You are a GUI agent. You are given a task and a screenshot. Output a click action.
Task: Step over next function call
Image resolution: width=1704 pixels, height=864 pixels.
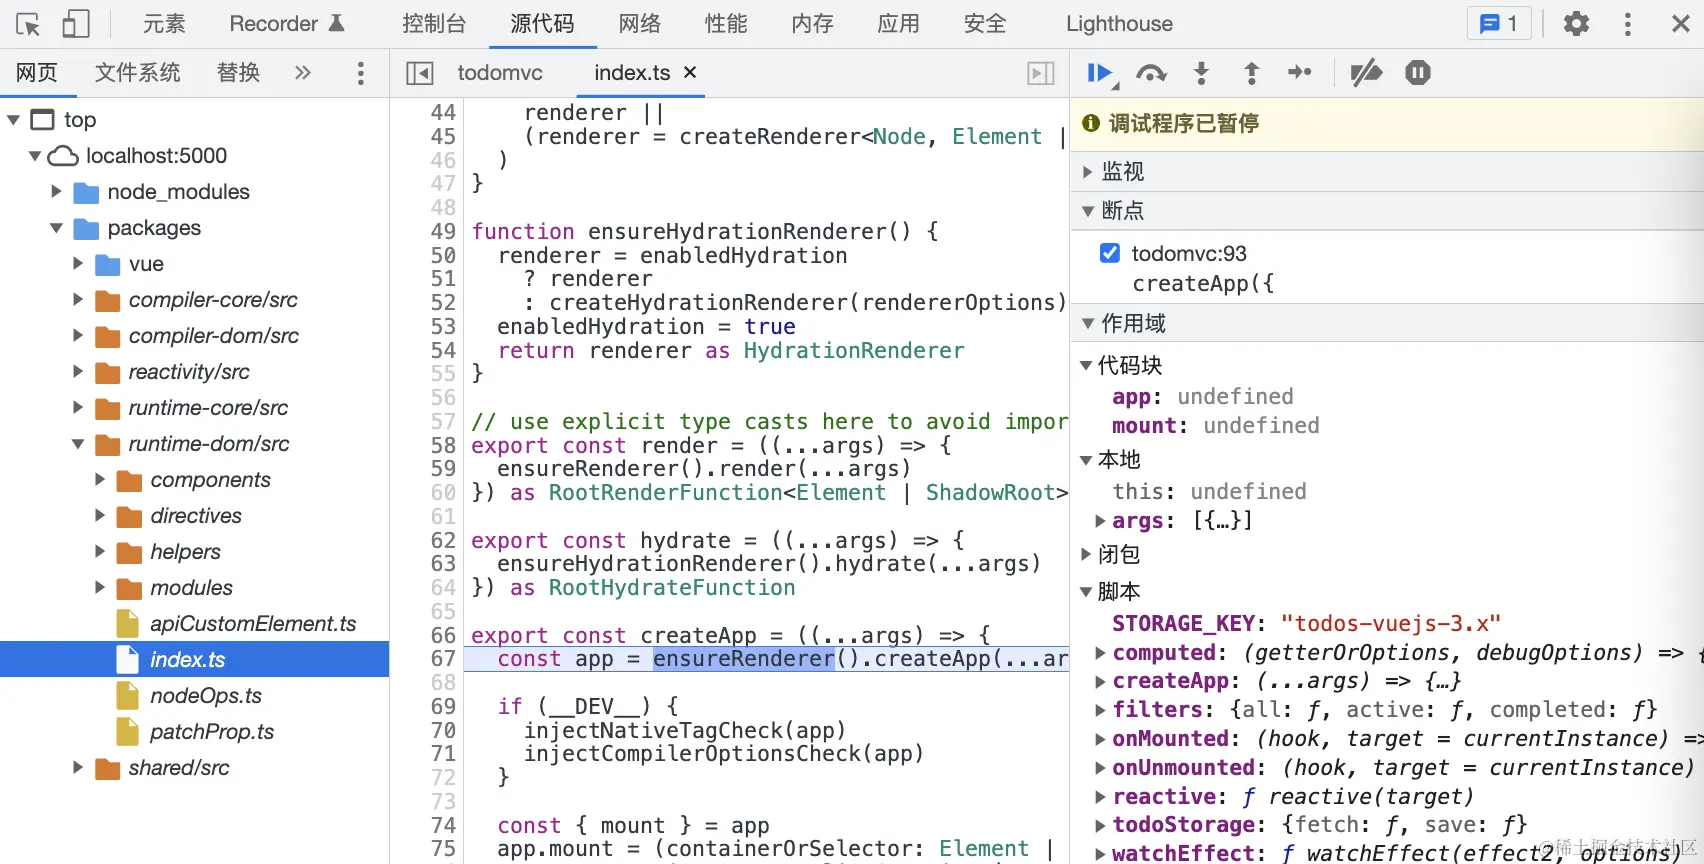click(1151, 73)
